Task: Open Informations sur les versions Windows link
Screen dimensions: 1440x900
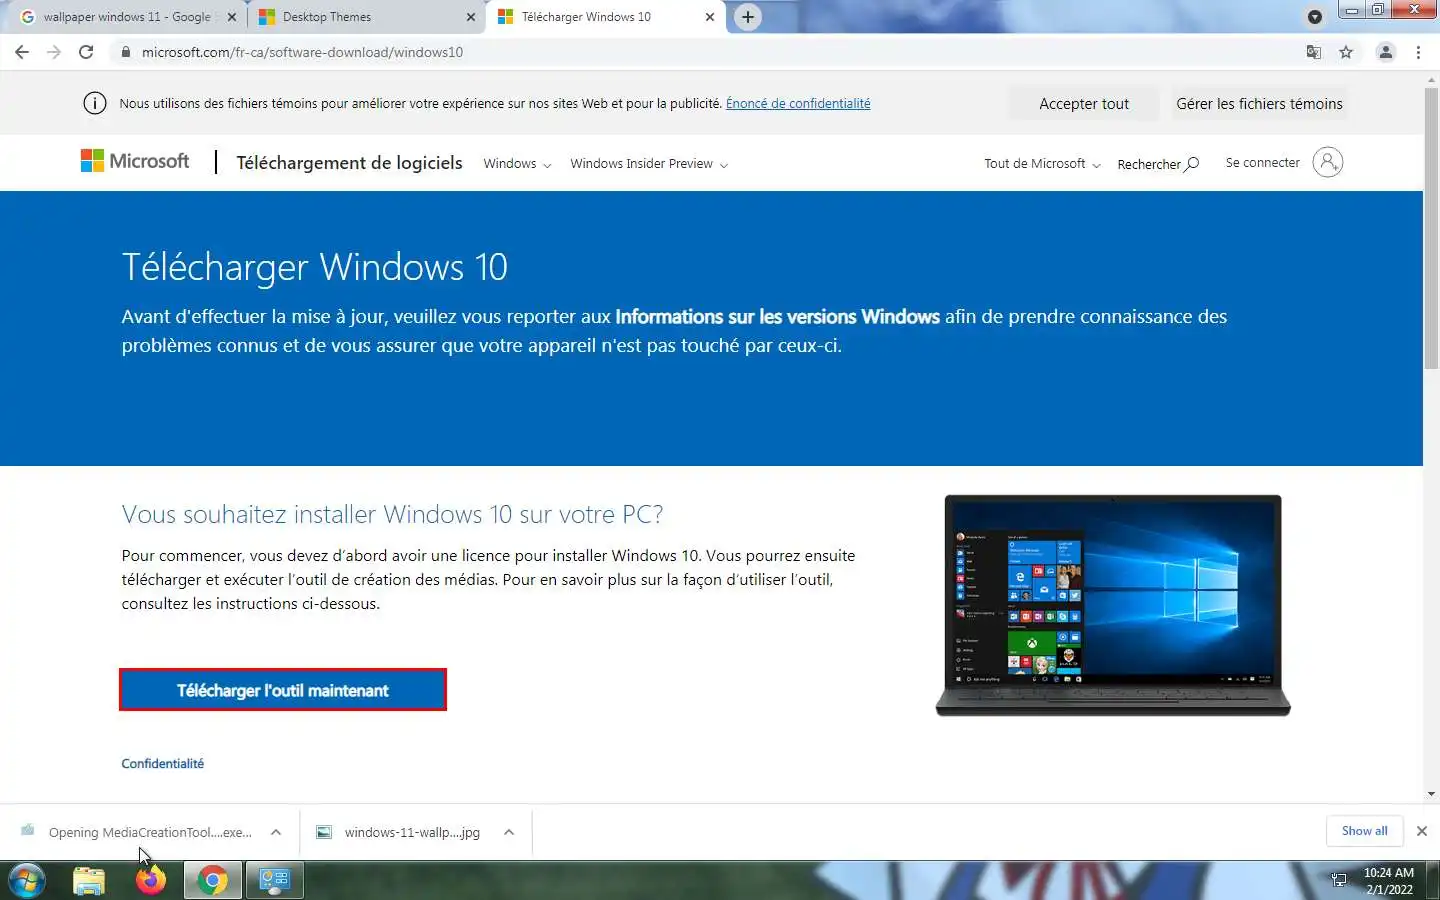Action: [x=777, y=317]
